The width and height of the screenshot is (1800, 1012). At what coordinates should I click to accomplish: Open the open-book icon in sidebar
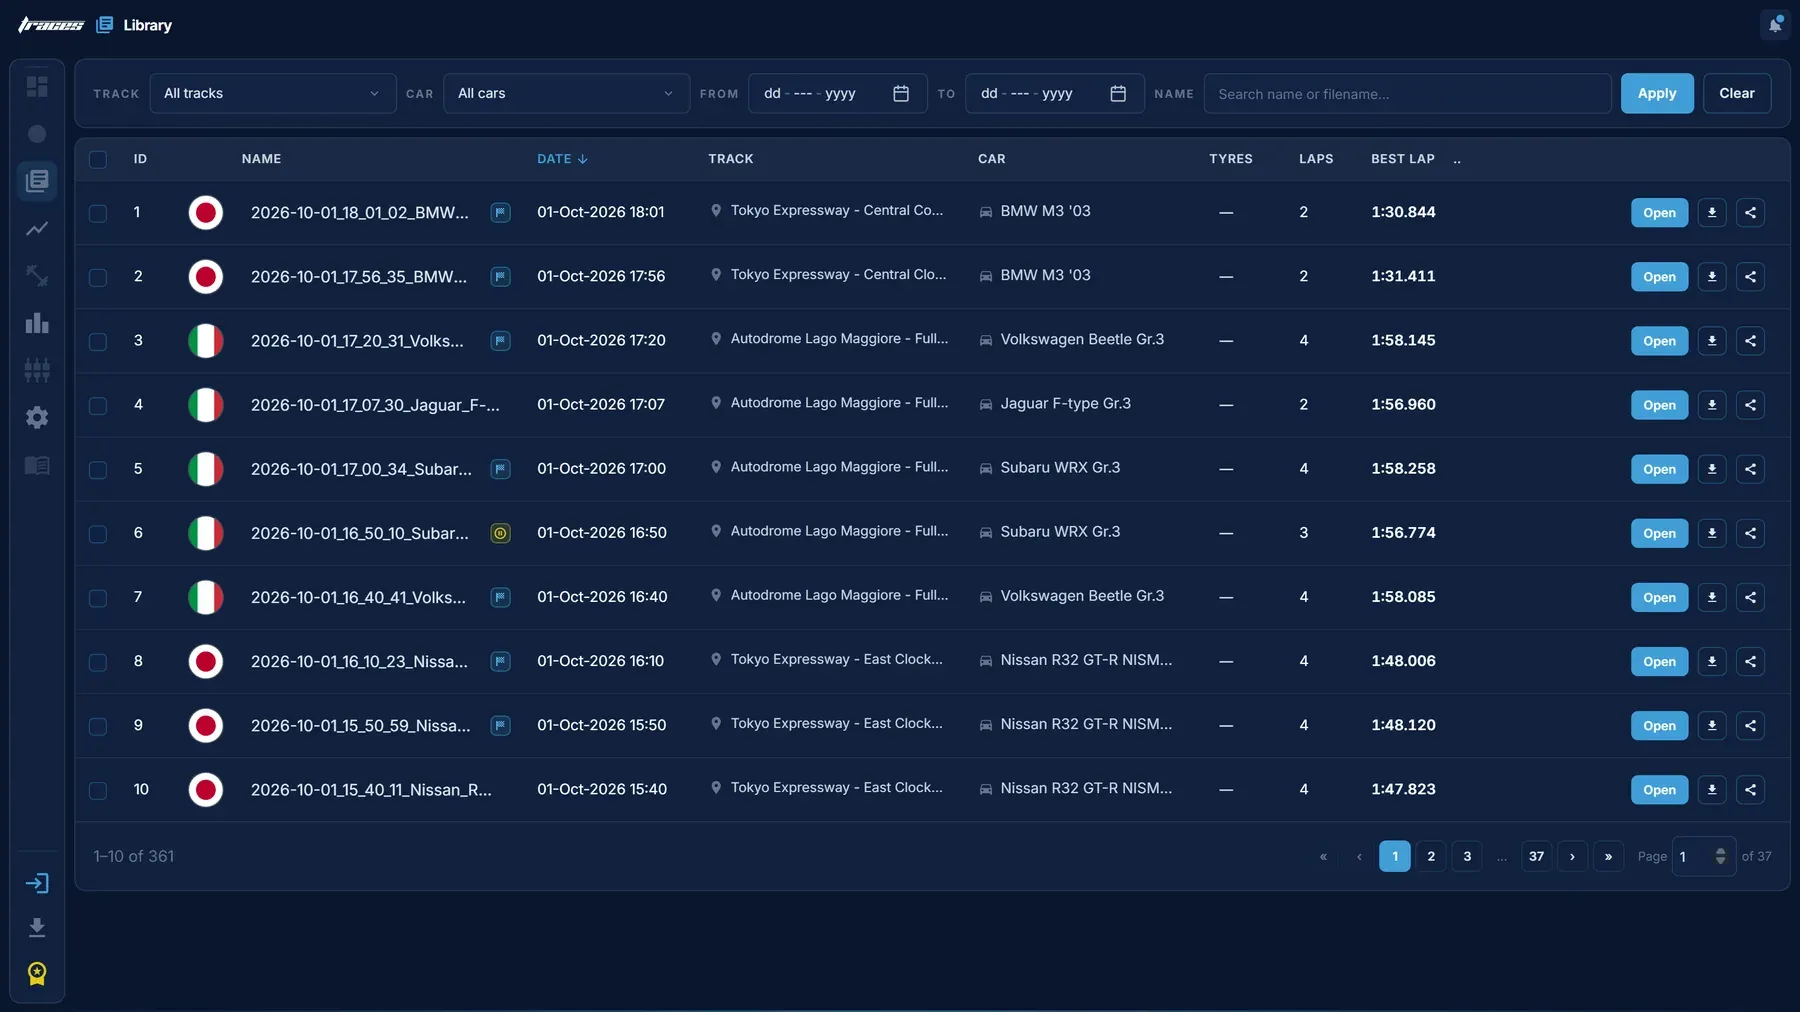[37, 465]
